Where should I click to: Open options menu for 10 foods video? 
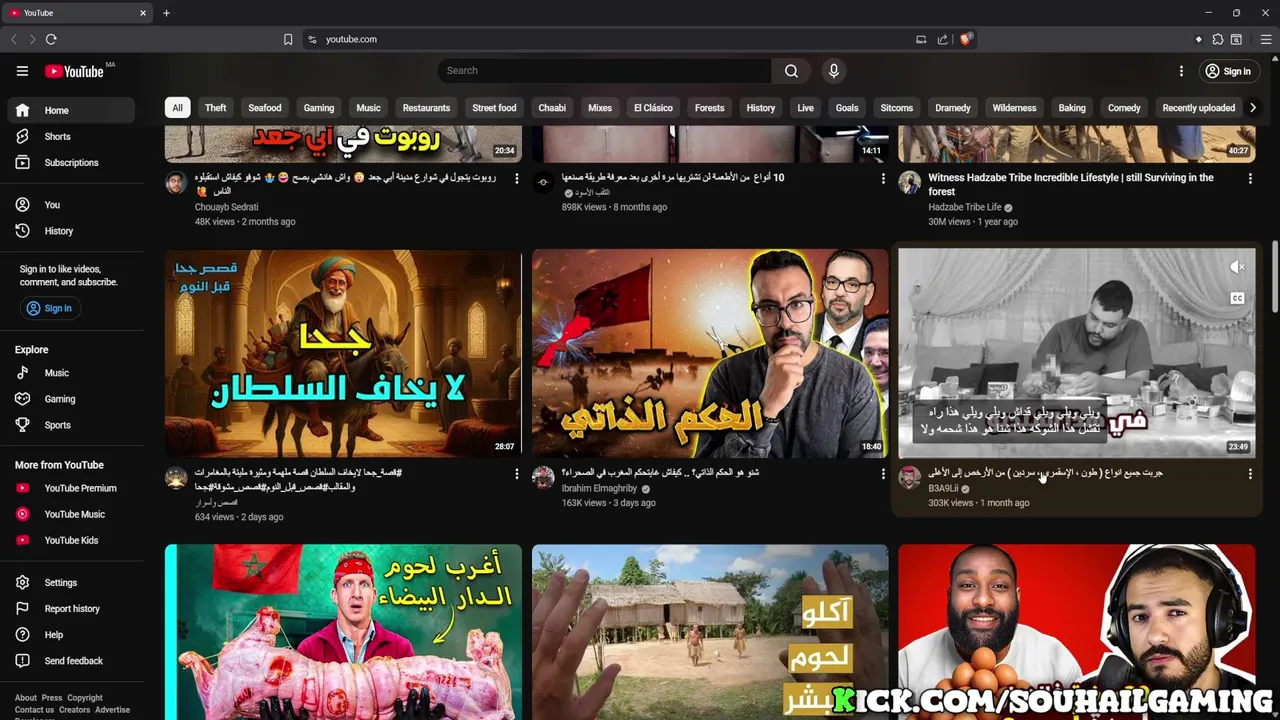[x=883, y=179]
